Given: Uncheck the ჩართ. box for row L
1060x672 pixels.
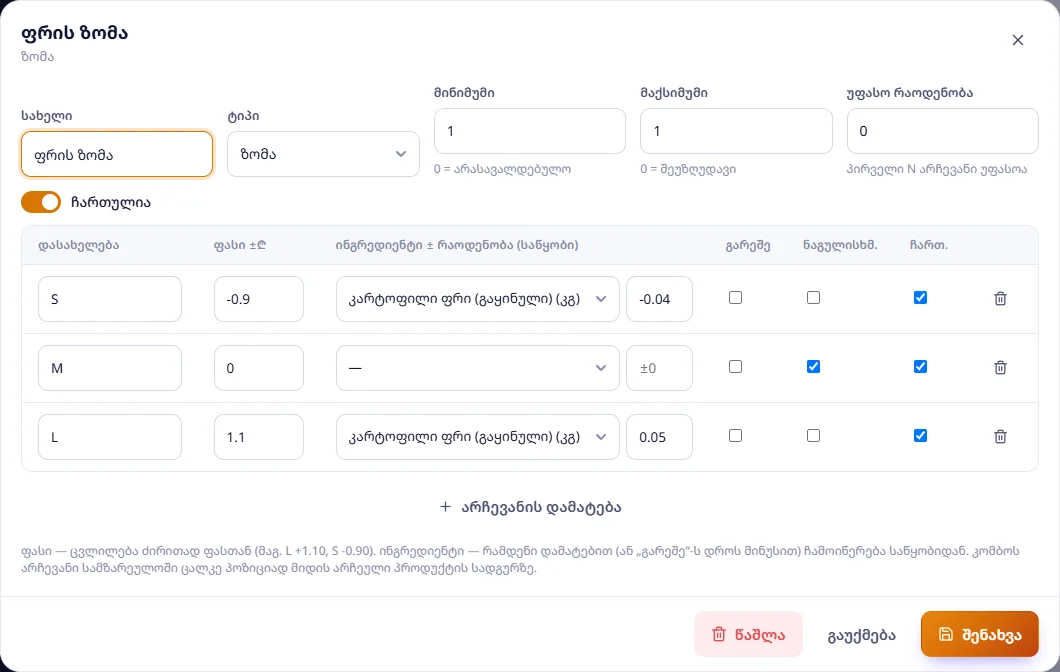Looking at the screenshot, I should click(x=920, y=435).
